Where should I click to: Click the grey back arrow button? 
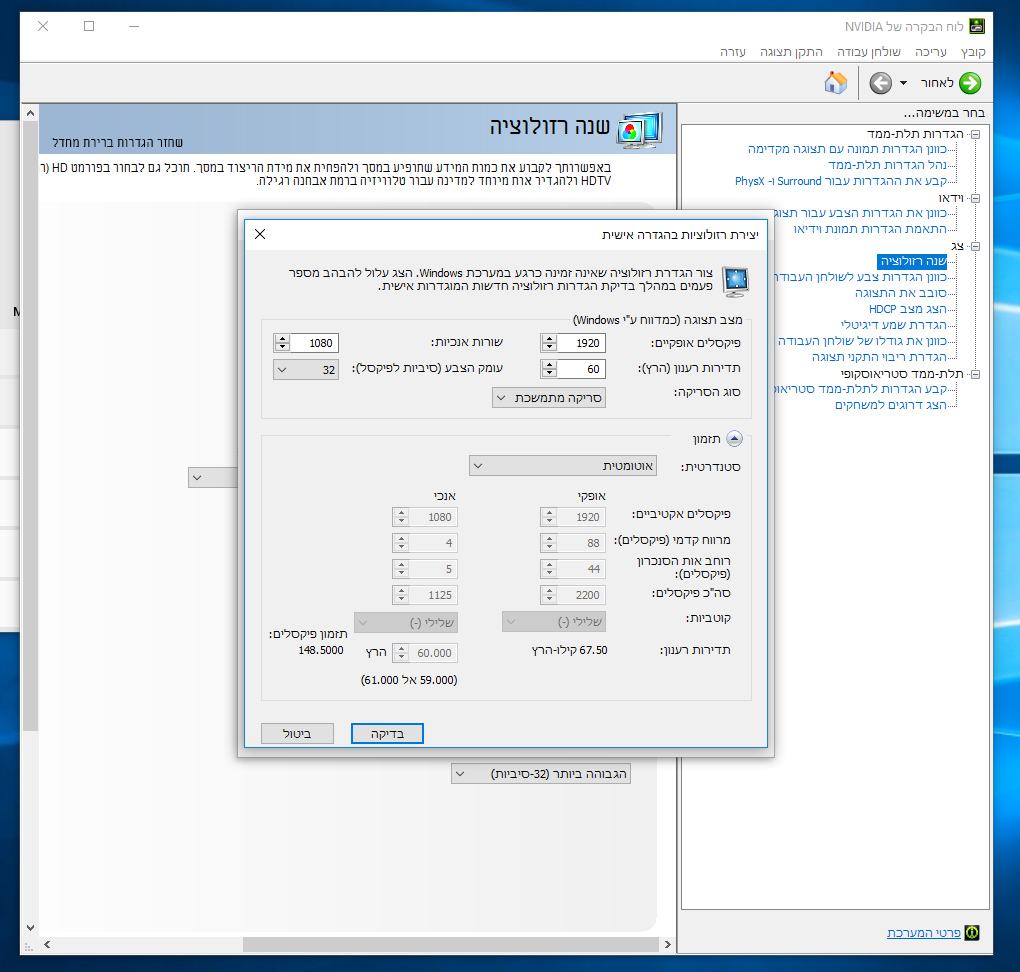[x=881, y=83]
